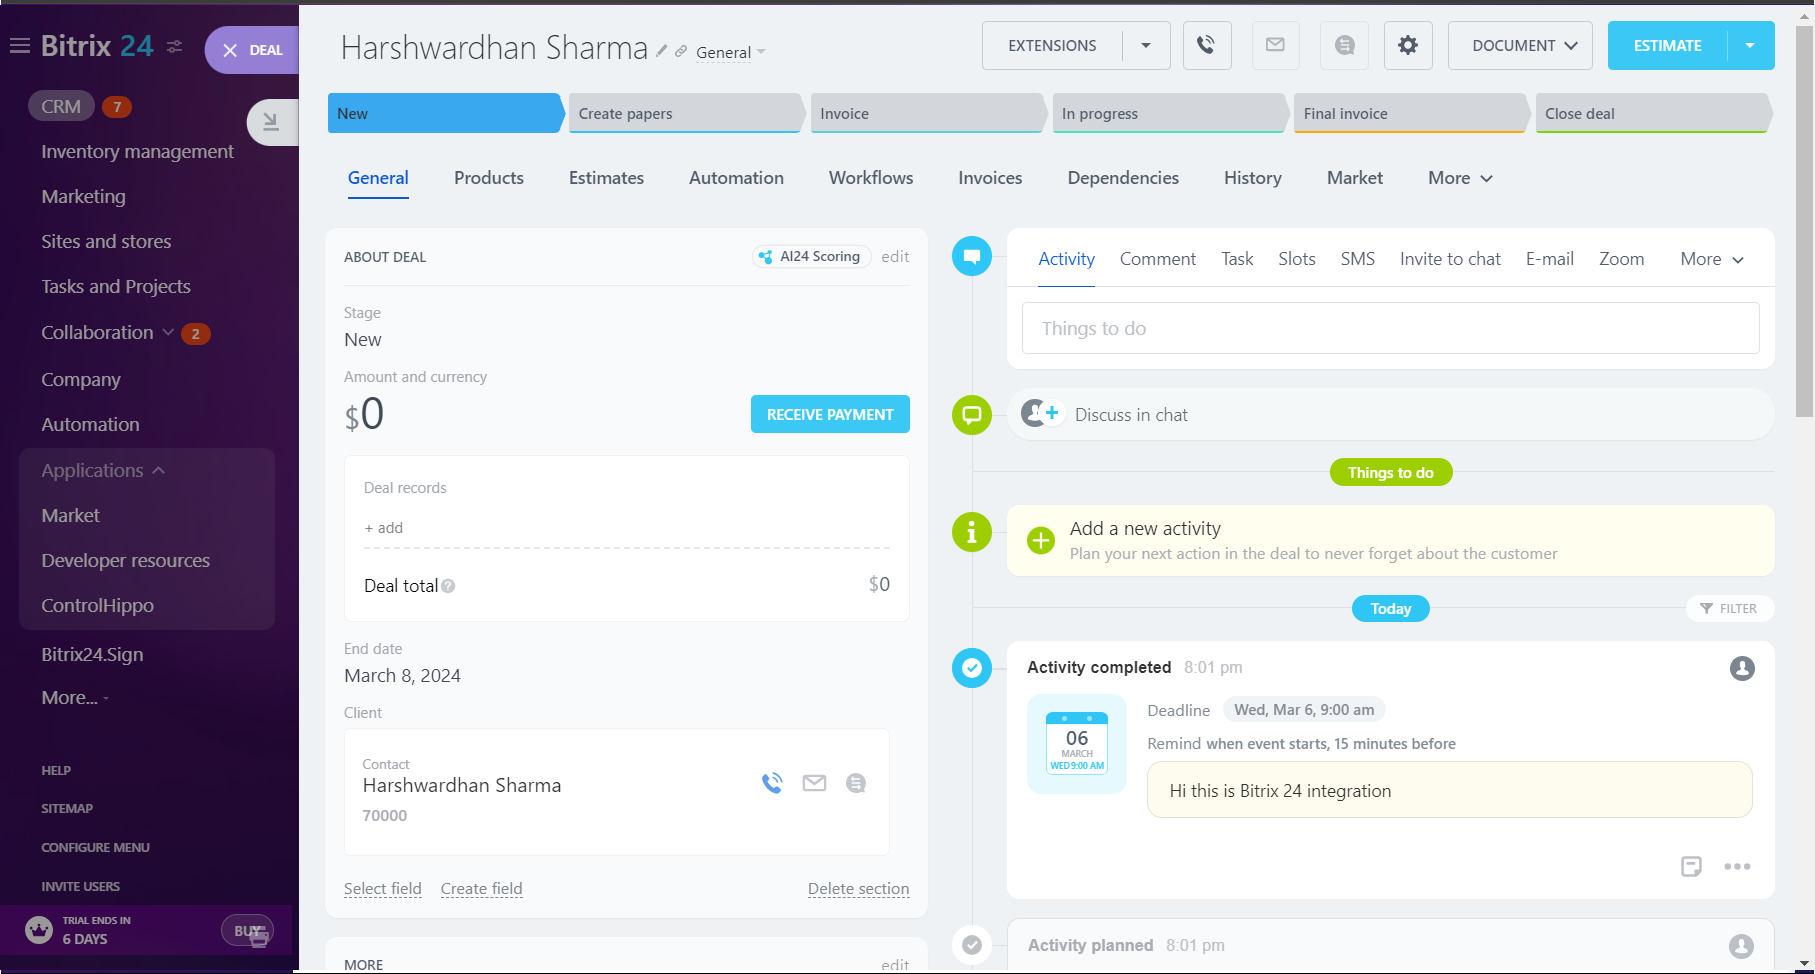Click the note icon on completed activity
The width and height of the screenshot is (1815, 974).
1691,866
